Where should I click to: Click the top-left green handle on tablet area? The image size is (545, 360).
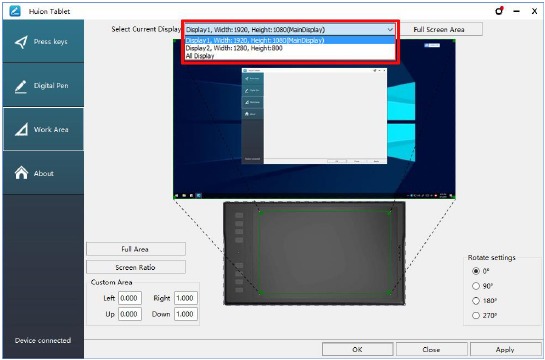(x=260, y=213)
